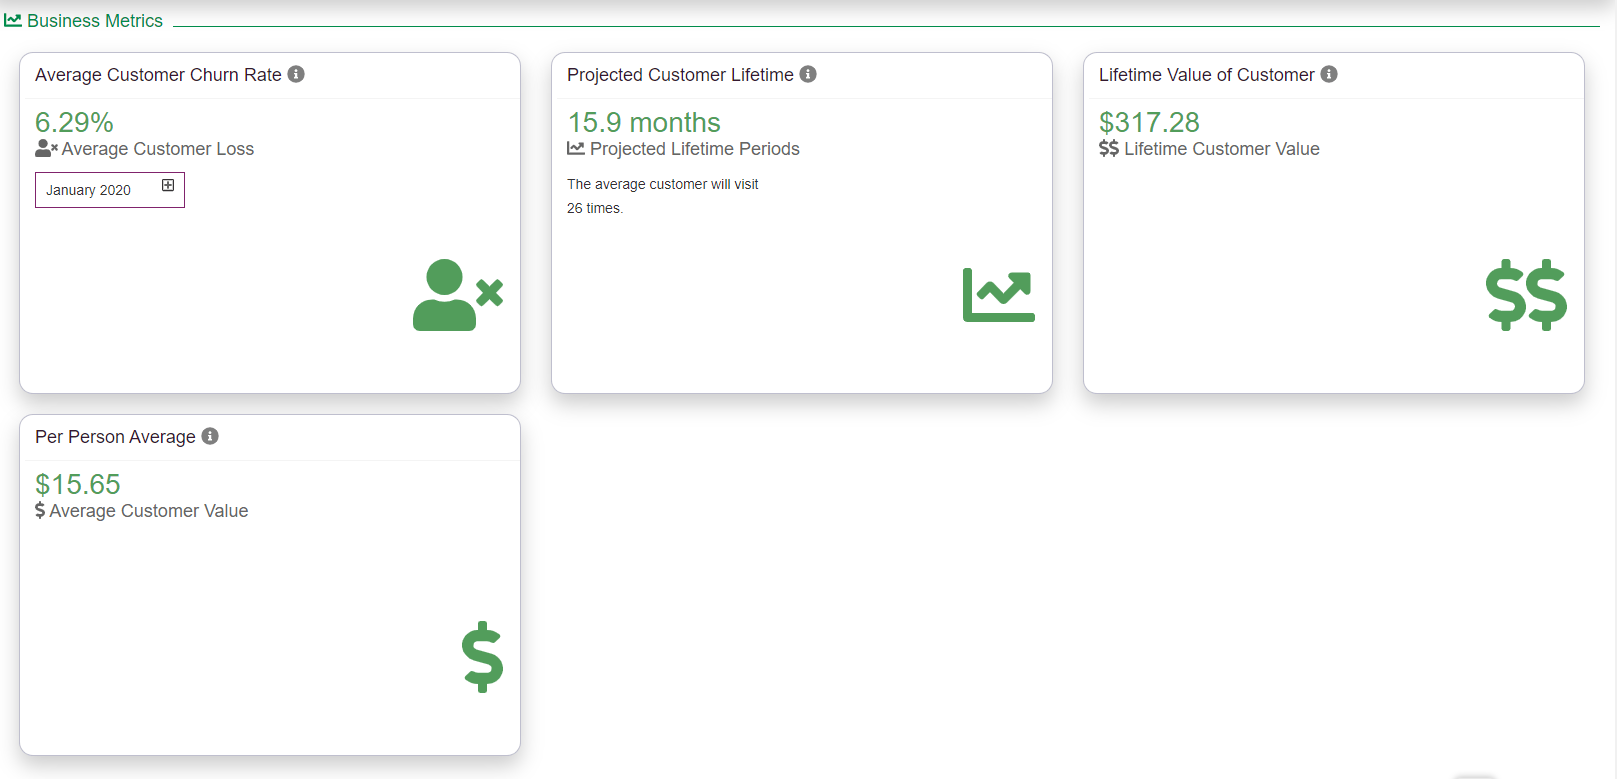
Task: Open info tooltip for Projected Customer Lifetime
Action: pos(808,74)
